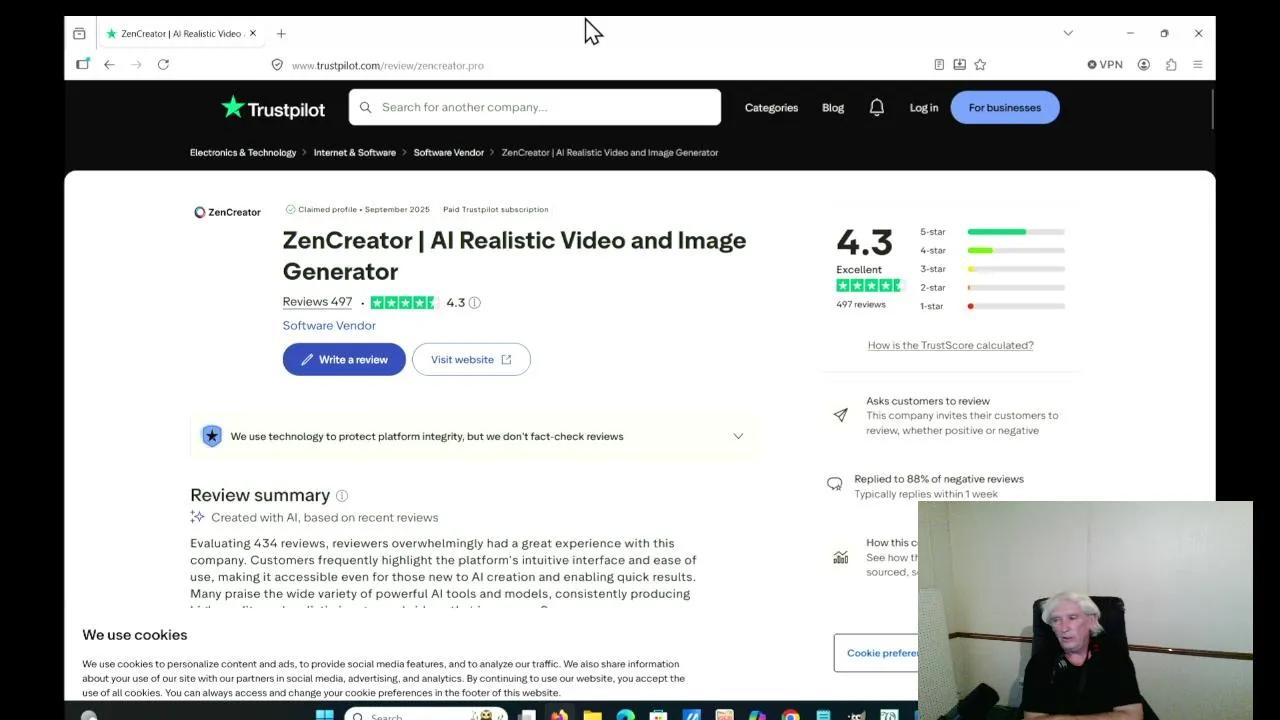Open Software Vendor breadcrumb
1280x720 pixels.
(x=449, y=153)
